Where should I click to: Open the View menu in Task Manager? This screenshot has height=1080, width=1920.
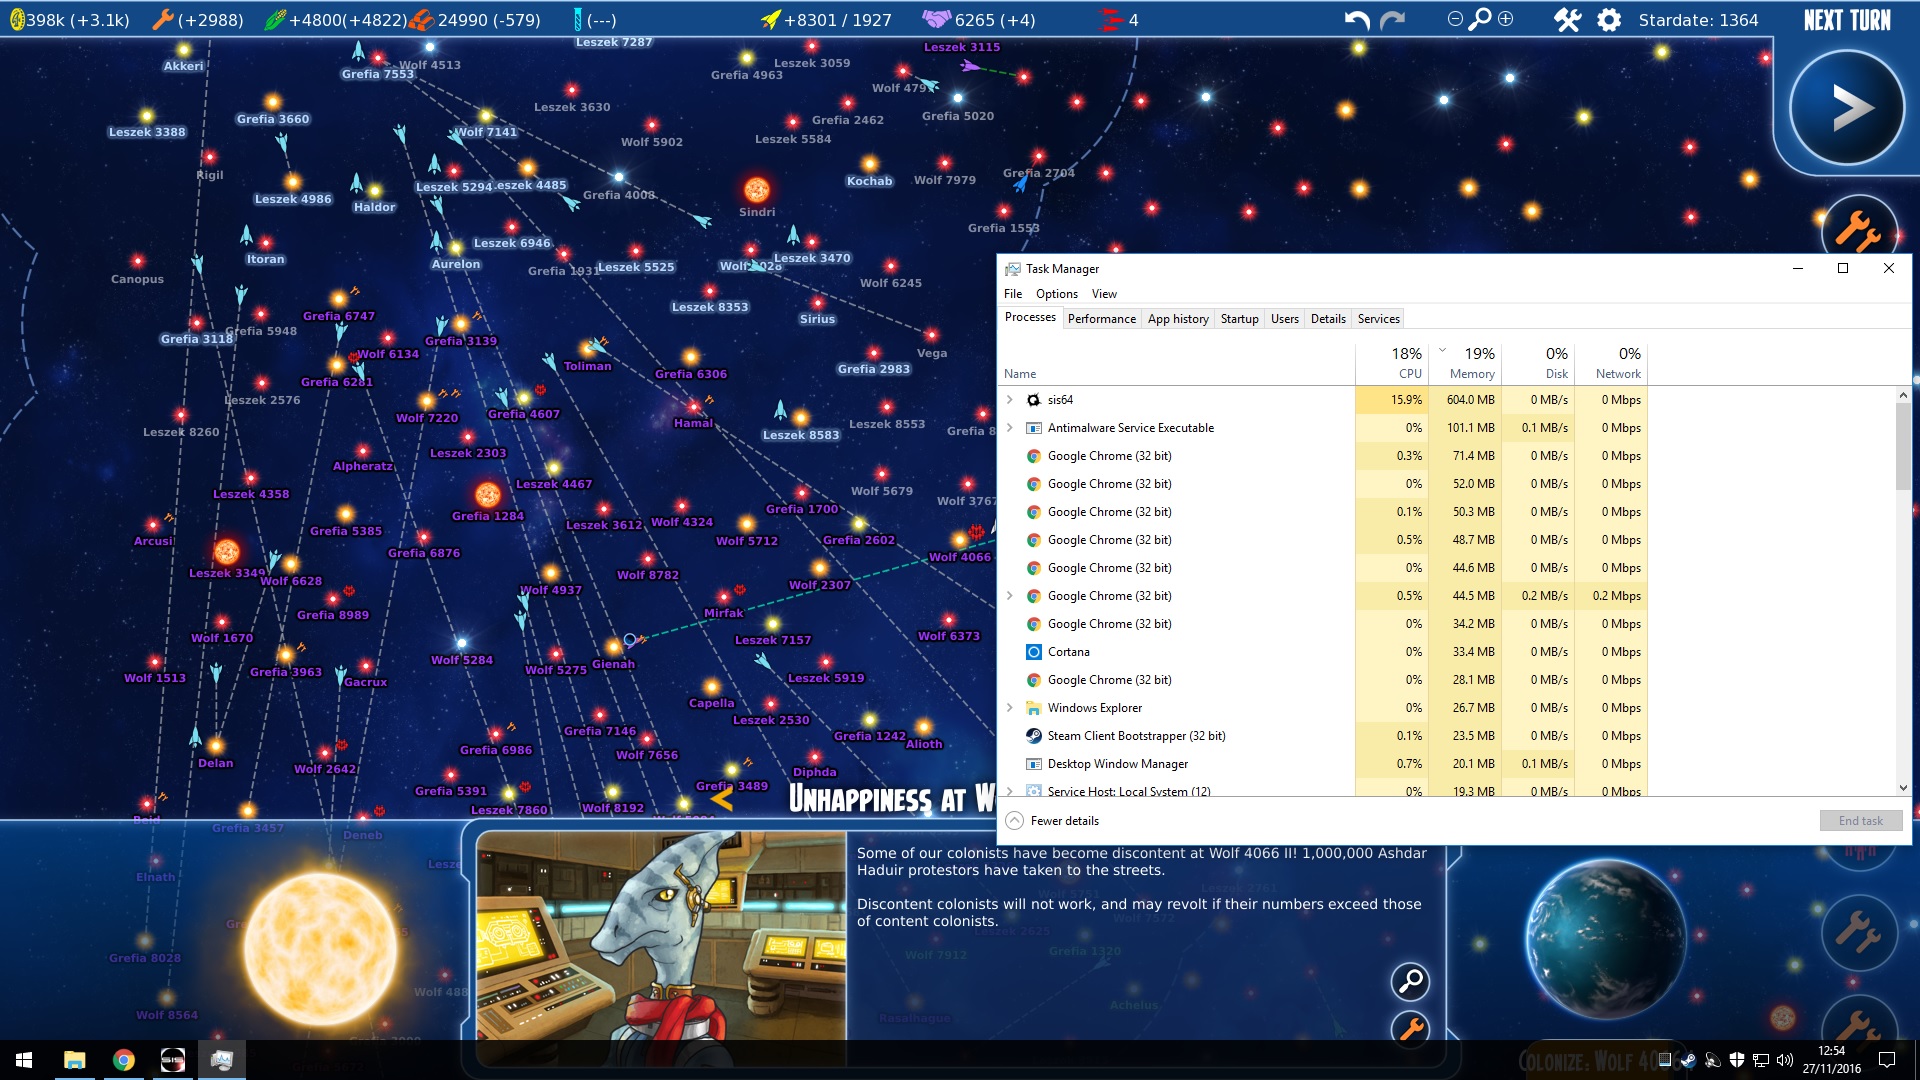[1104, 294]
